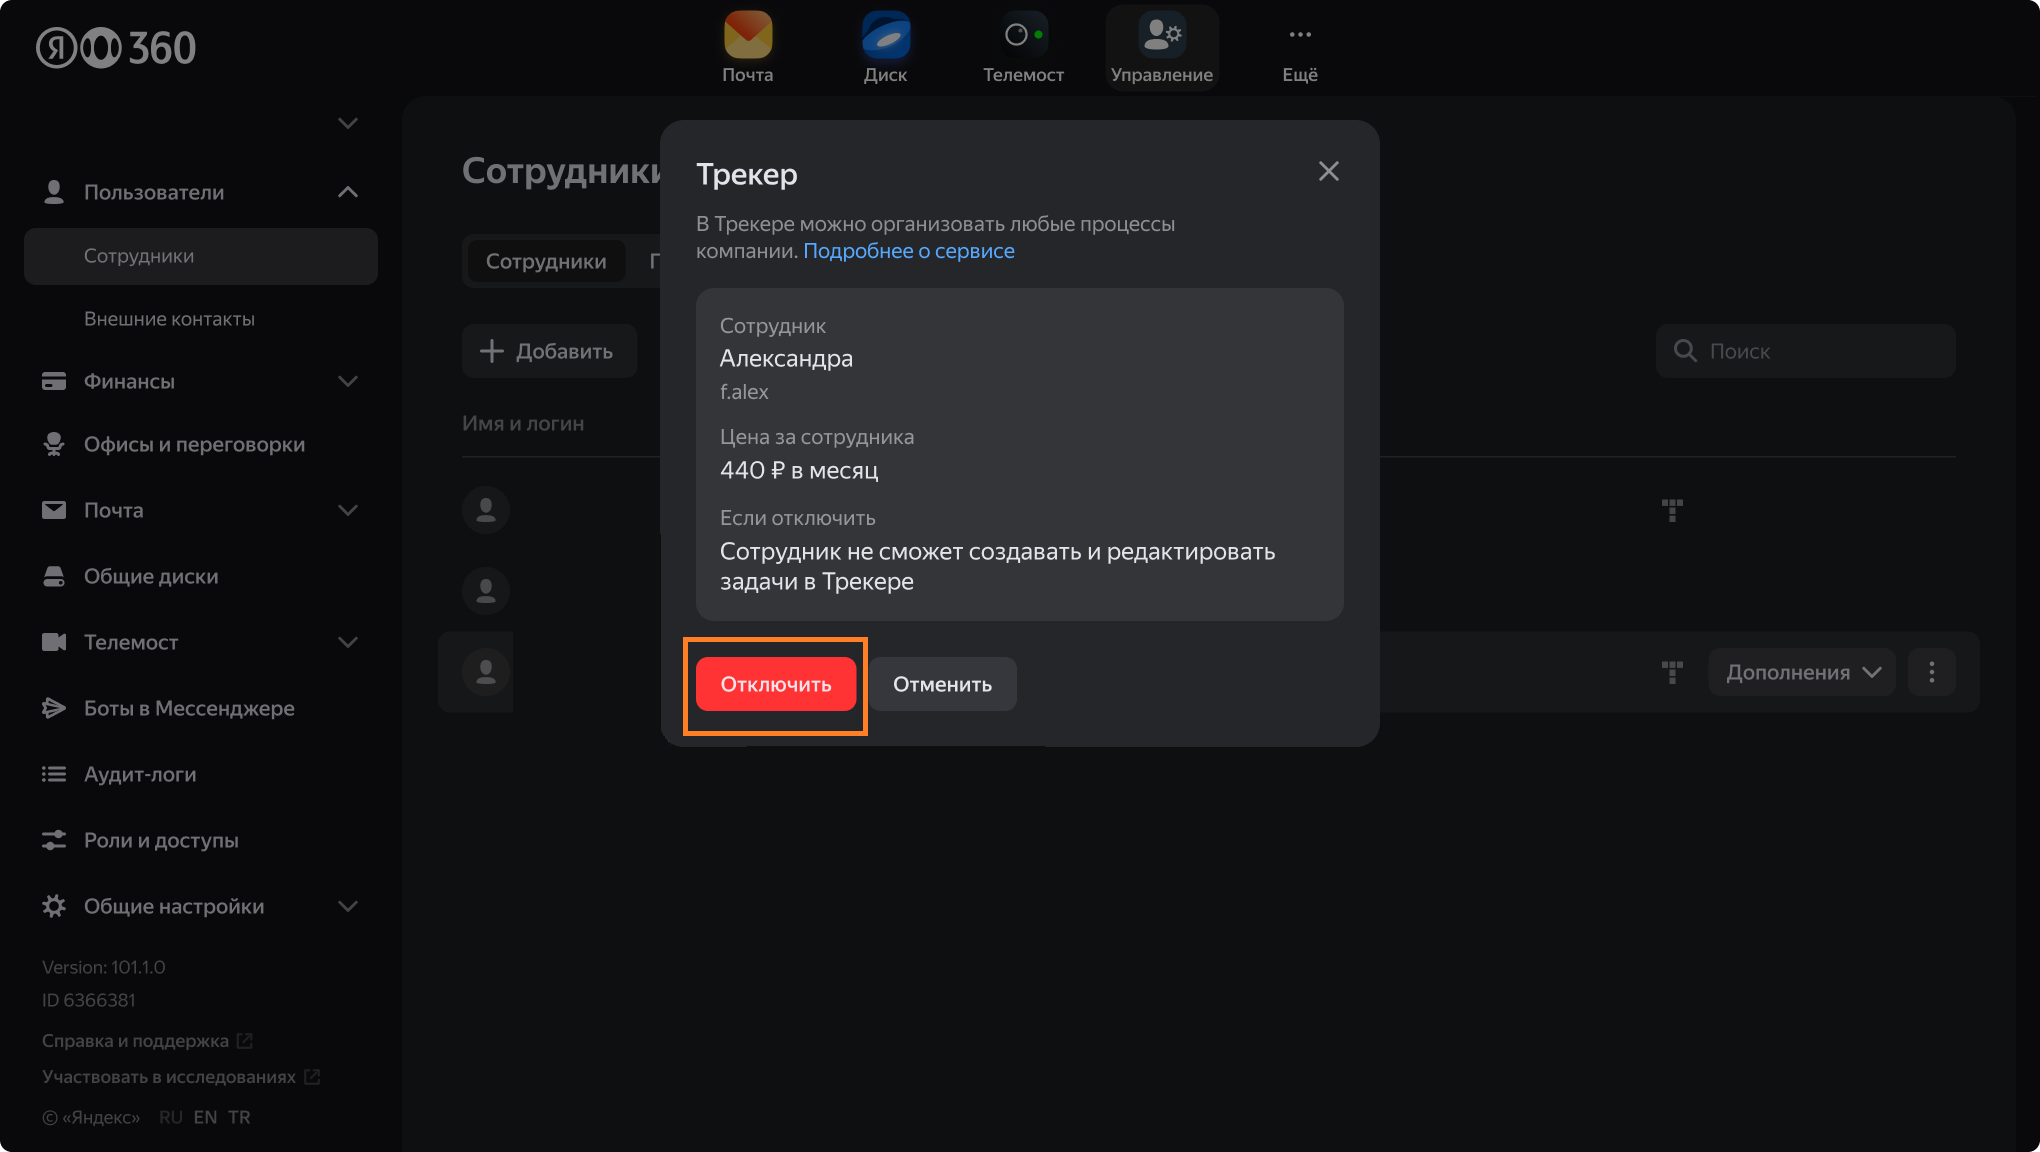The image size is (2040, 1152).
Task: Expand the Телемост sidebar section
Action: (348, 642)
